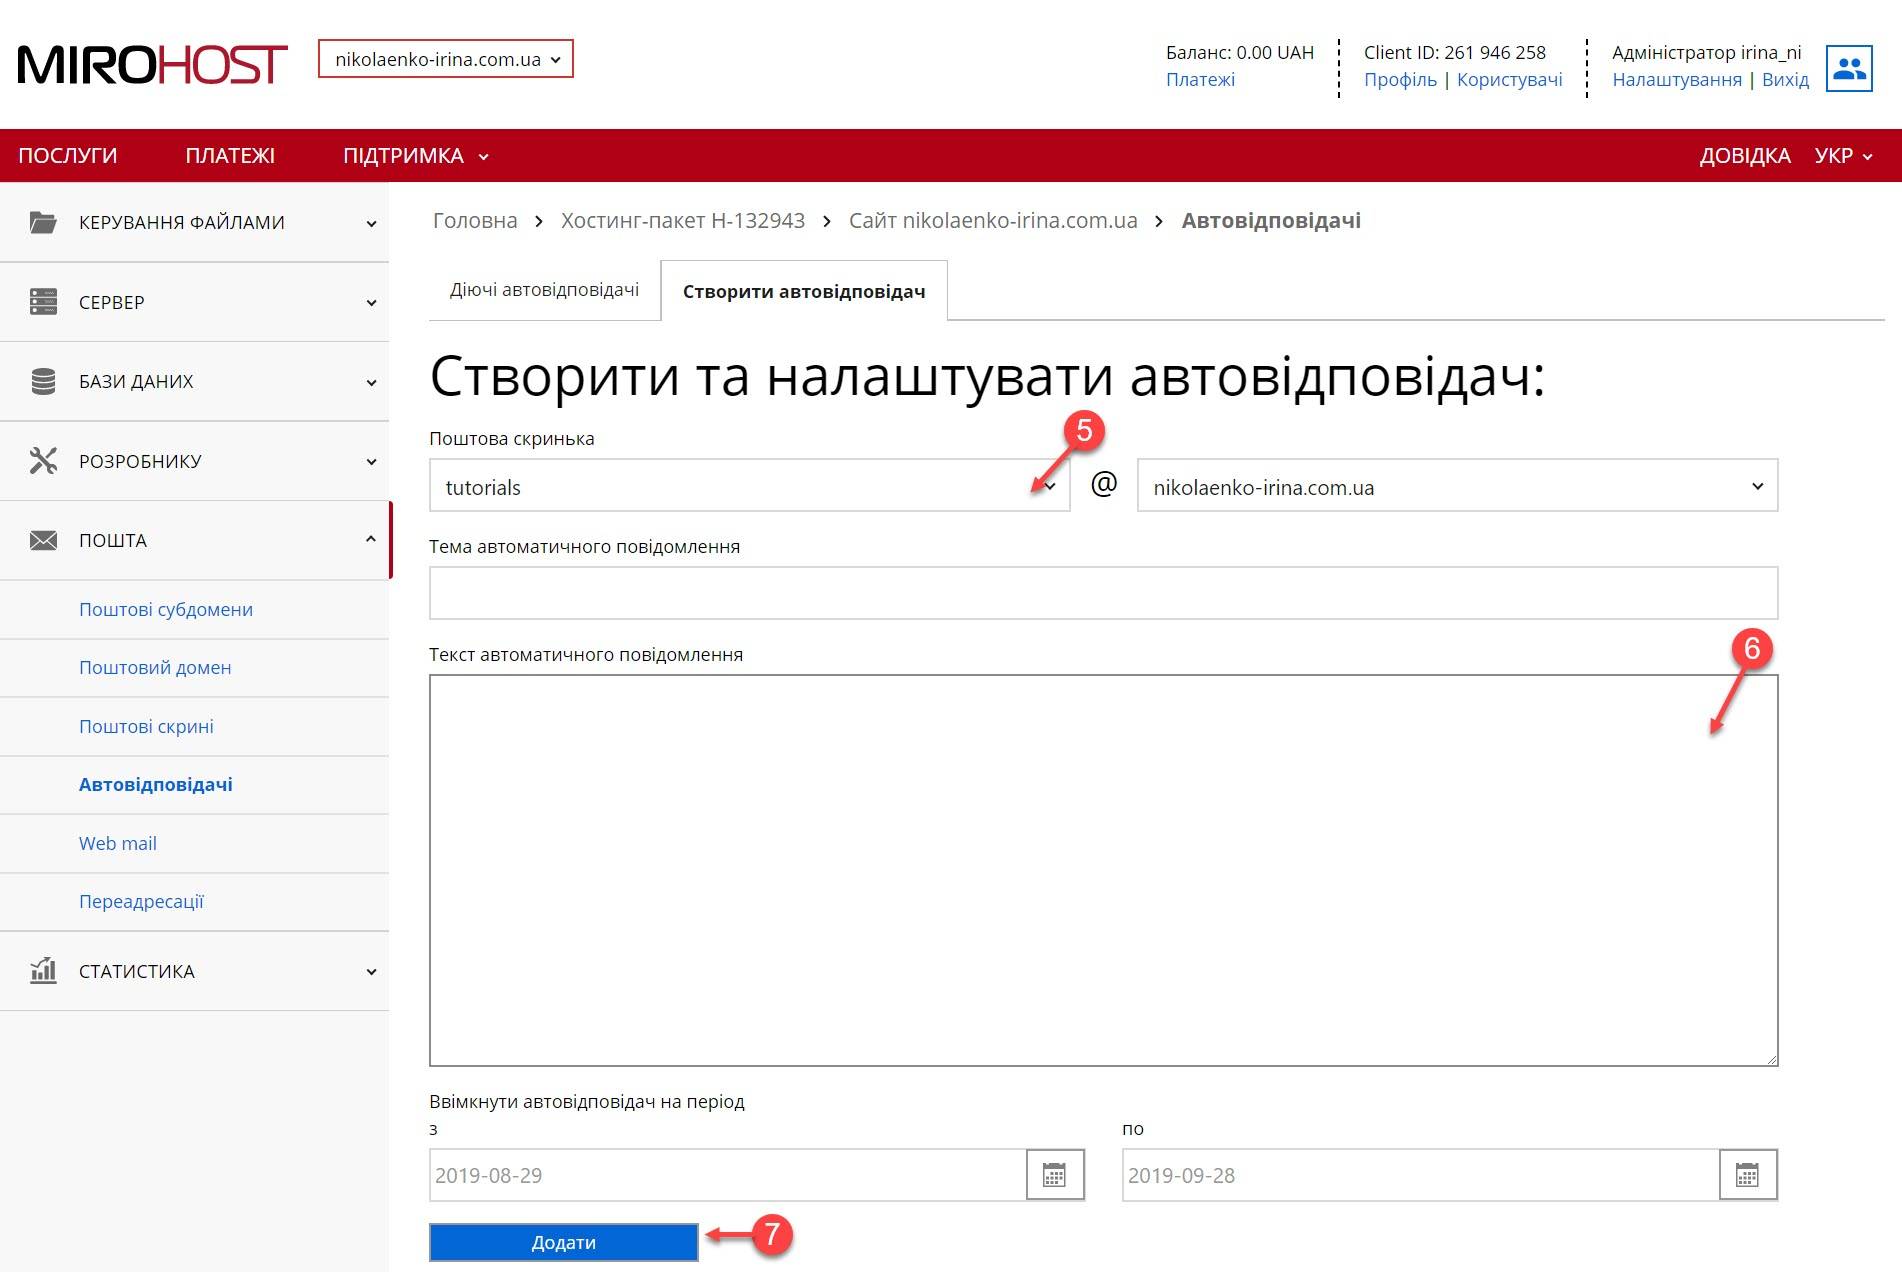This screenshot has width=1902, height=1272.
Task: Open the domain selector nikolaenko-irina.com.ua at top
Action: coord(446,59)
